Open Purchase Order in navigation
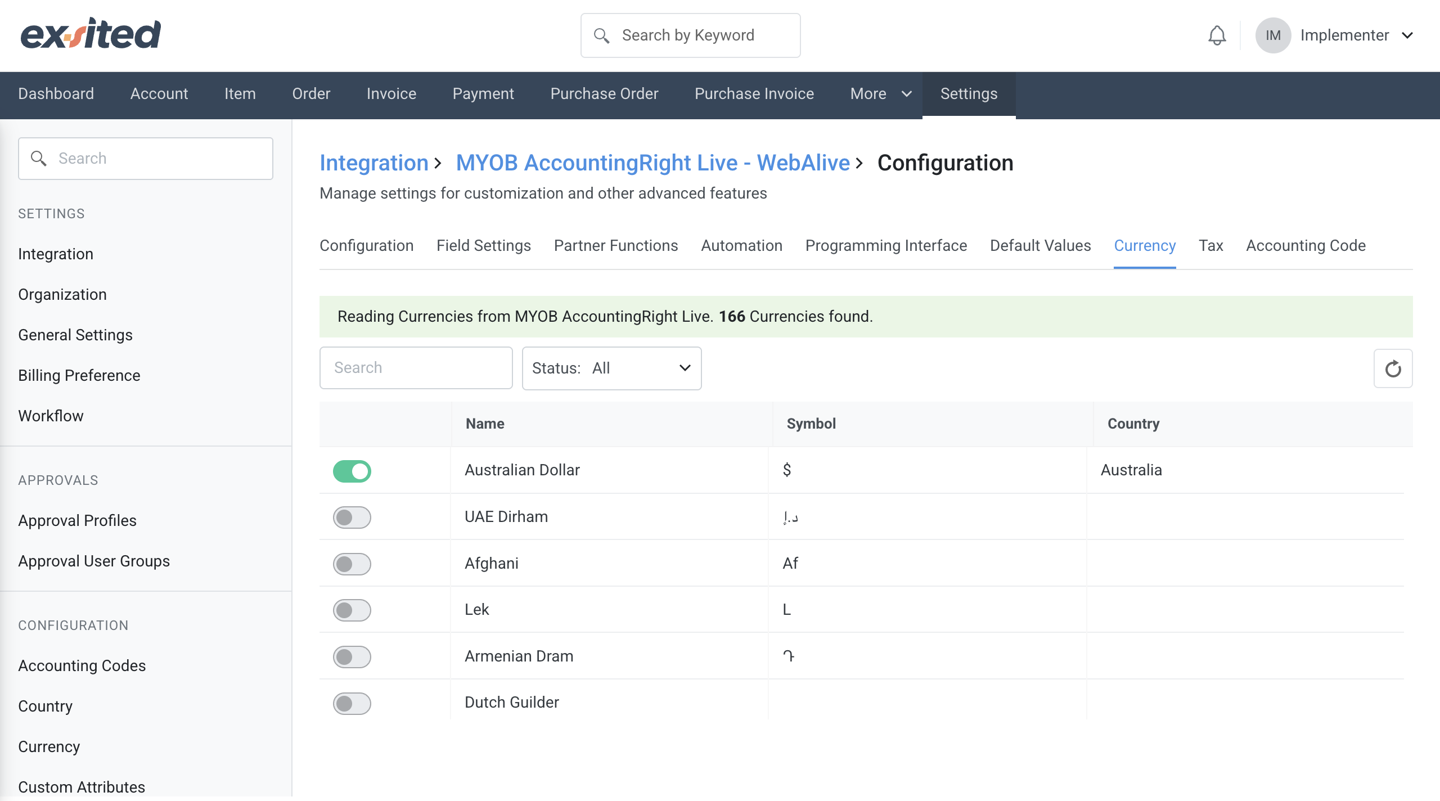Image resolution: width=1440 pixels, height=801 pixels. click(x=604, y=94)
